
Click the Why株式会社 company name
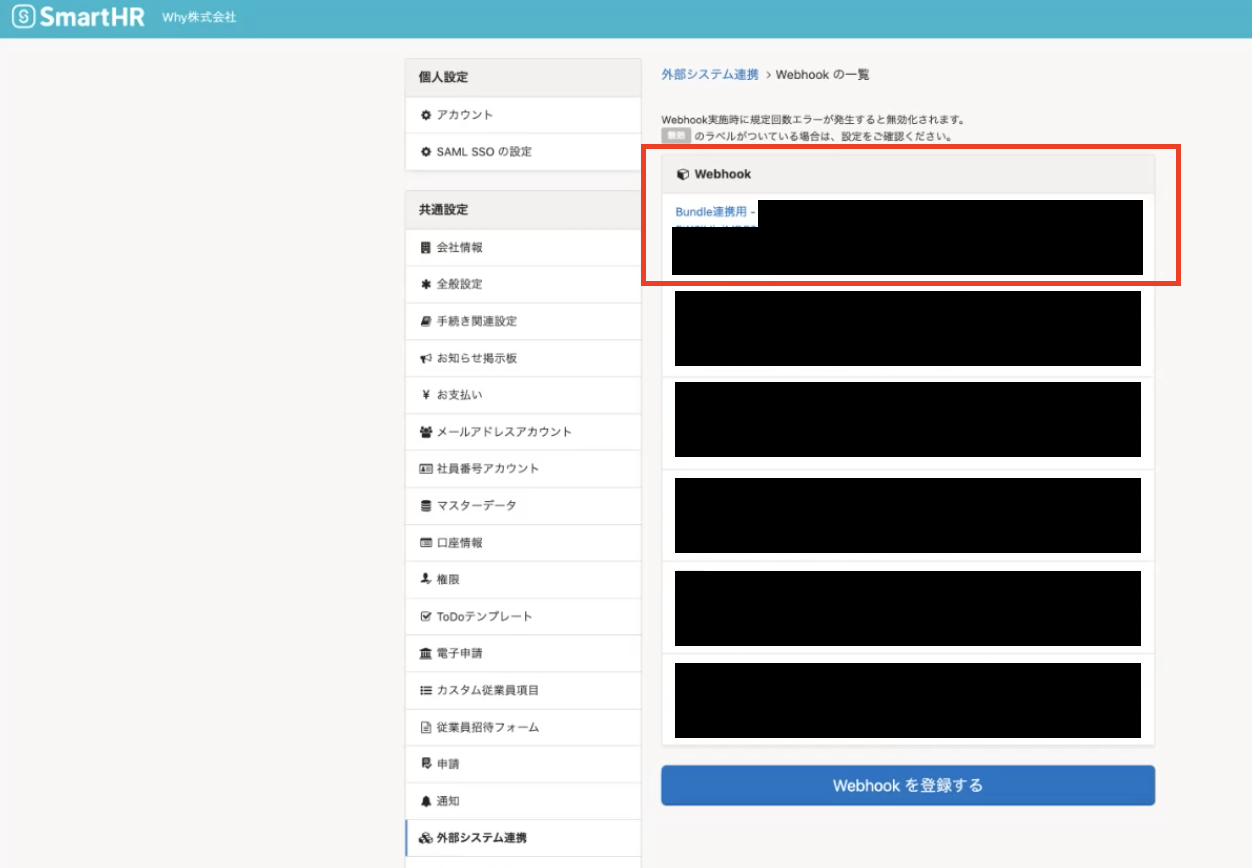coord(199,17)
